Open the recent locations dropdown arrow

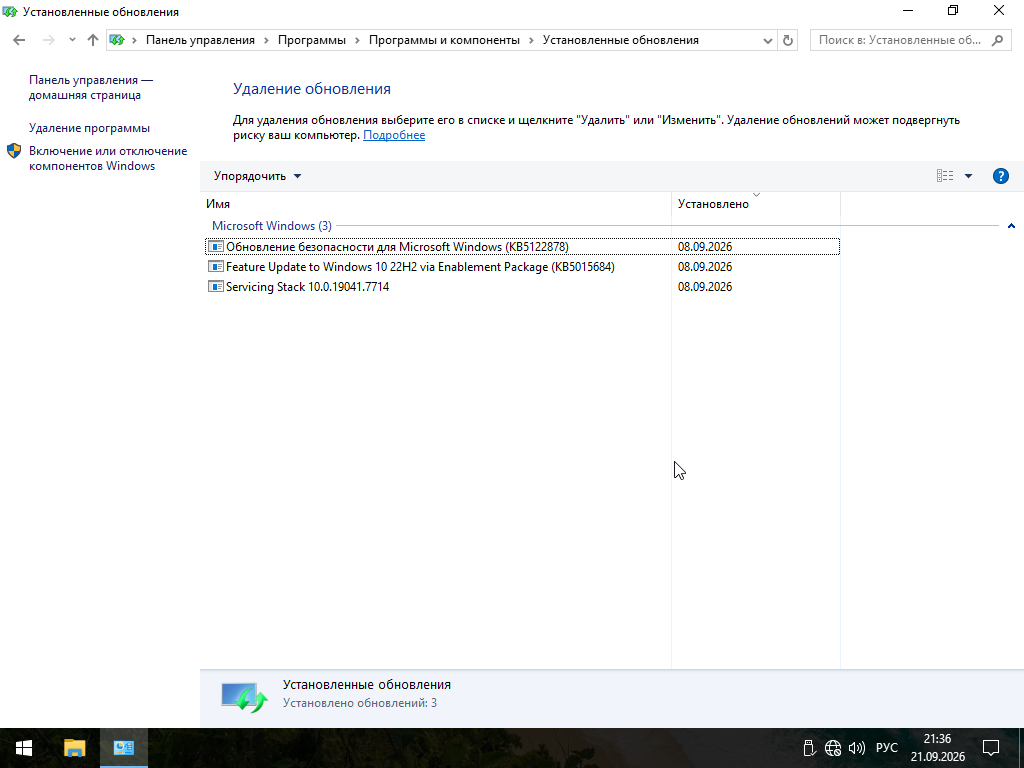(x=72, y=40)
